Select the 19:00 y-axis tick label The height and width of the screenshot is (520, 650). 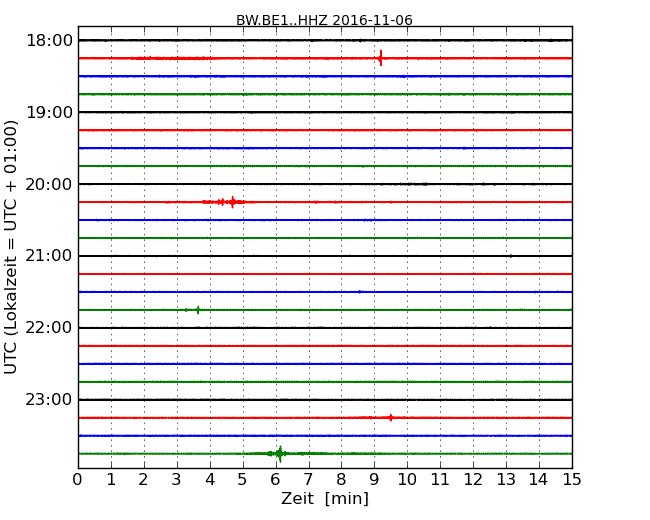(49, 112)
